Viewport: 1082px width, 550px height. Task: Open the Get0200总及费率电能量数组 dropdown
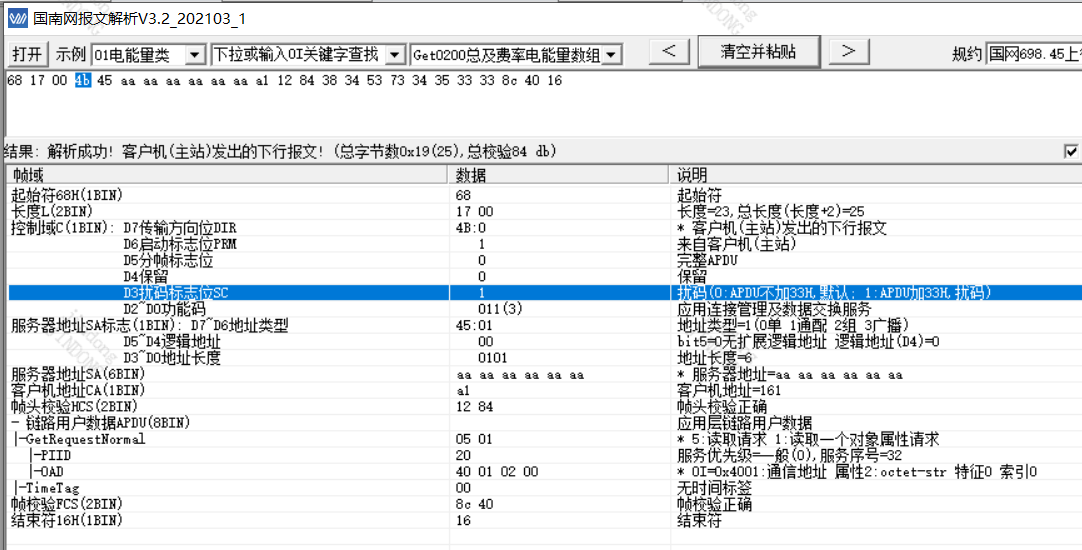[611, 55]
